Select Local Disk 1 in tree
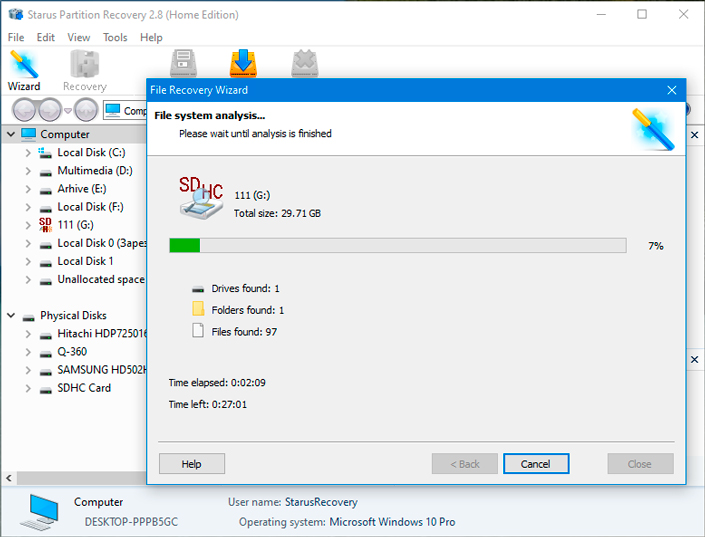This screenshot has width=705, height=537. pos(85,261)
